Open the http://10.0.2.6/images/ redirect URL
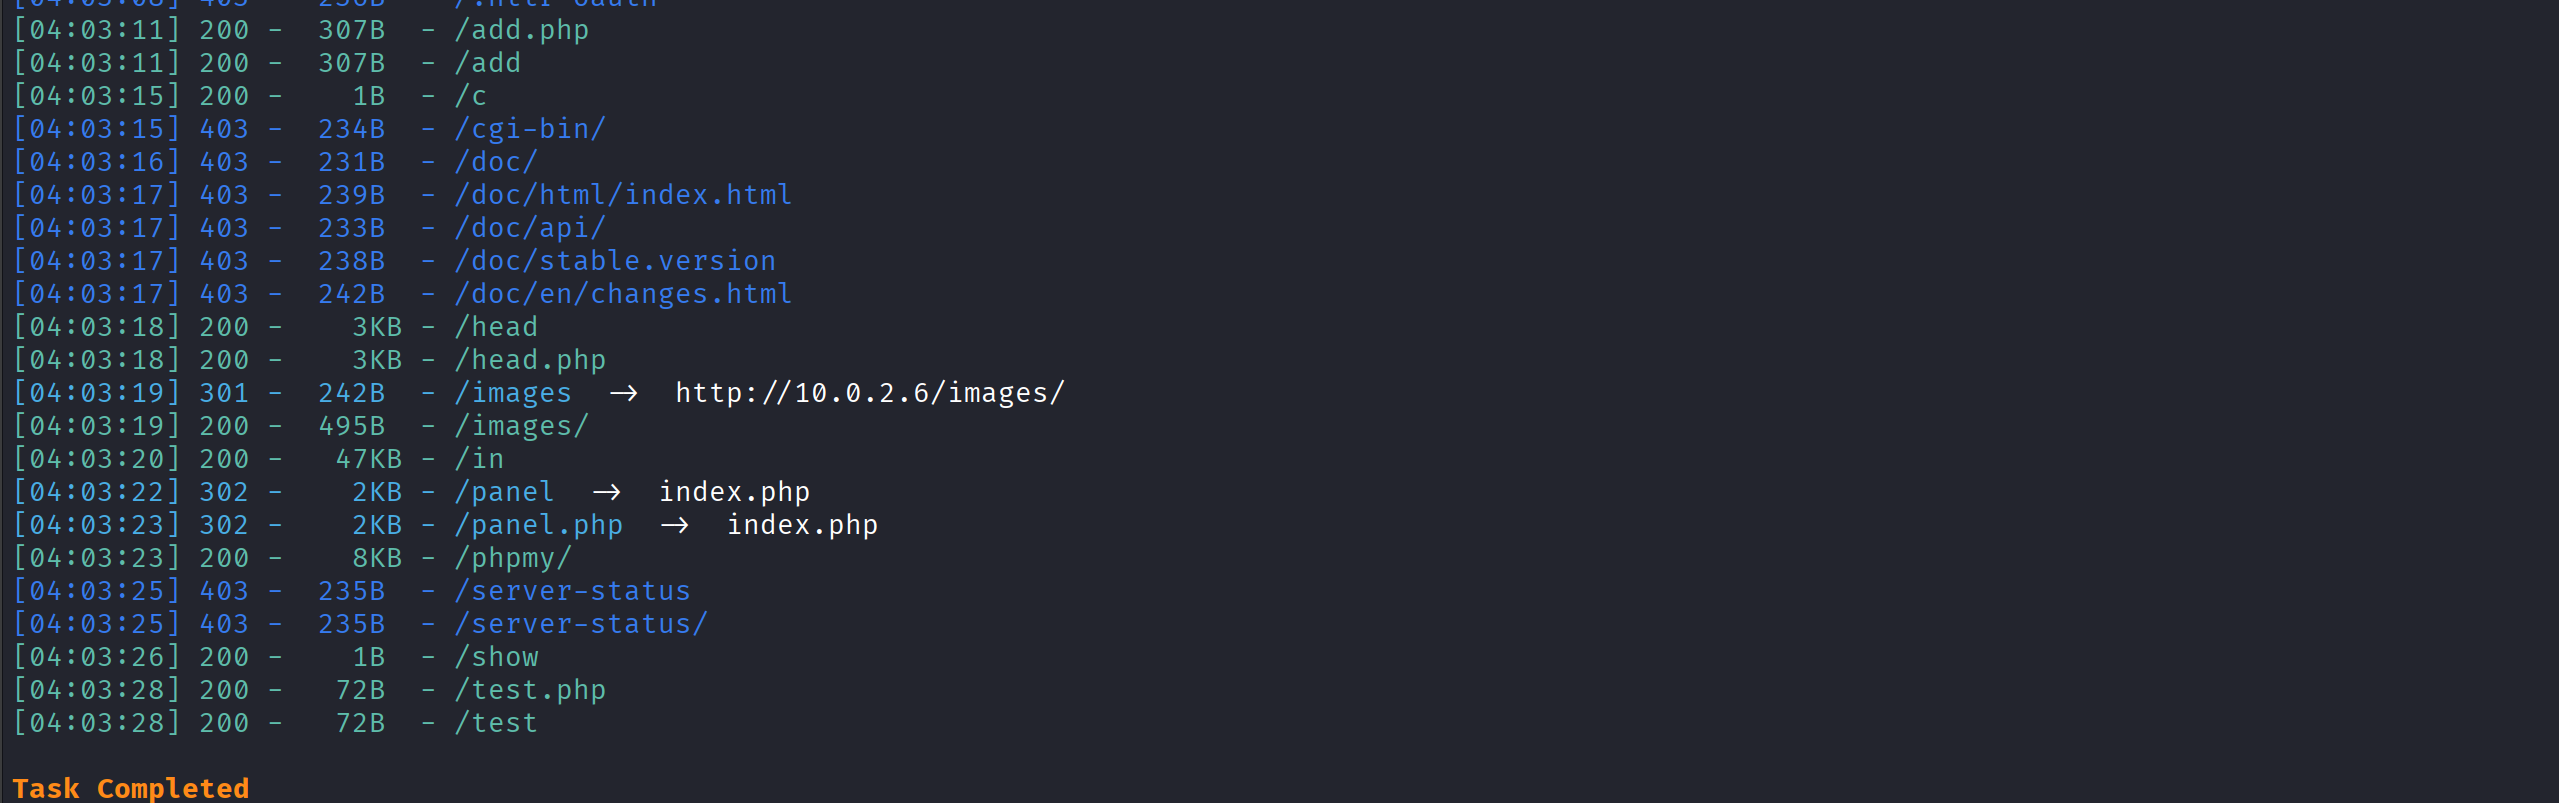Image resolution: width=2559 pixels, height=803 pixels. (870, 393)
